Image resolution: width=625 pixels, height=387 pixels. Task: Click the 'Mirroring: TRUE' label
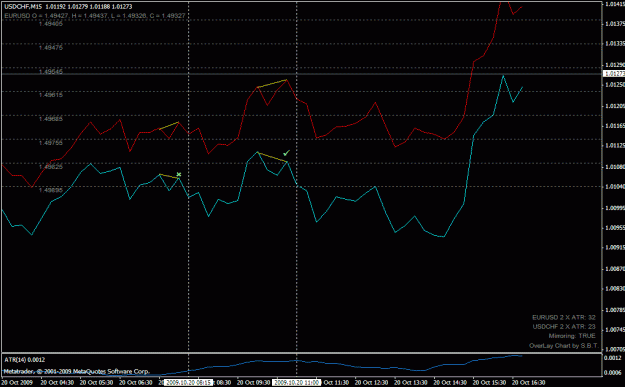(x=572, y=336)
